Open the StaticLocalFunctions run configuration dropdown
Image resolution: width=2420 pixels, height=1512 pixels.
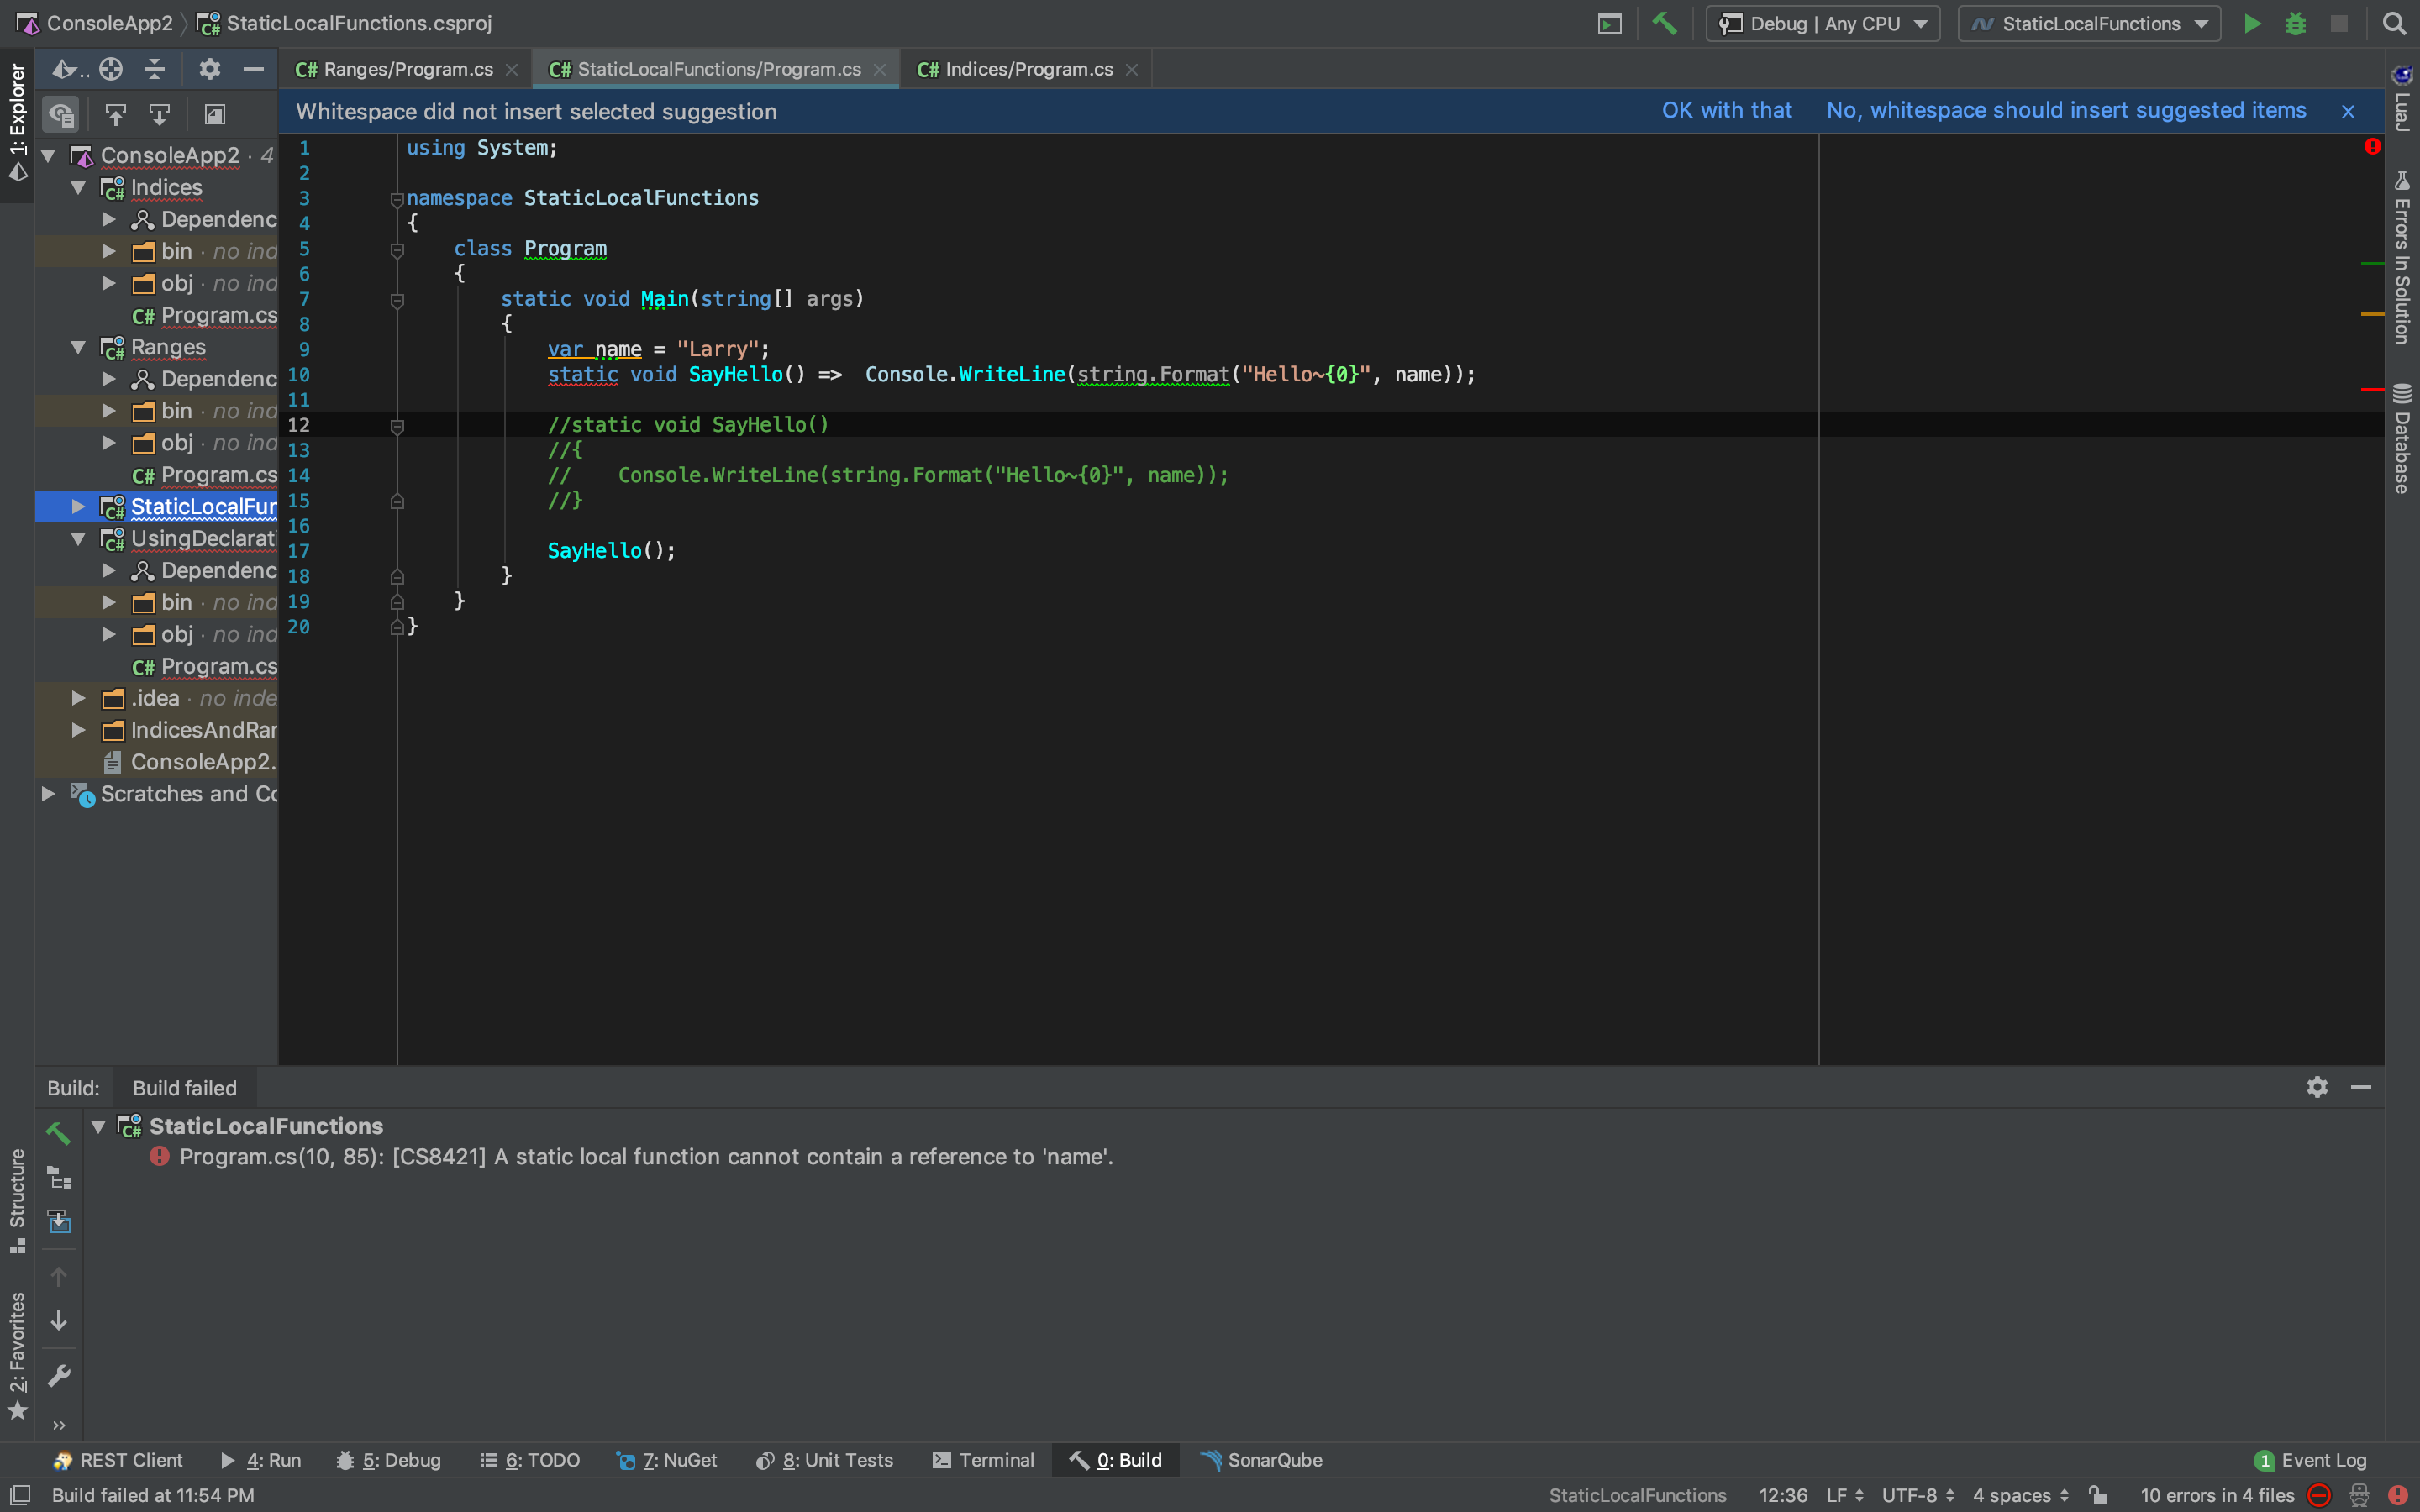pyautogui.click(x=2088, y=24)
